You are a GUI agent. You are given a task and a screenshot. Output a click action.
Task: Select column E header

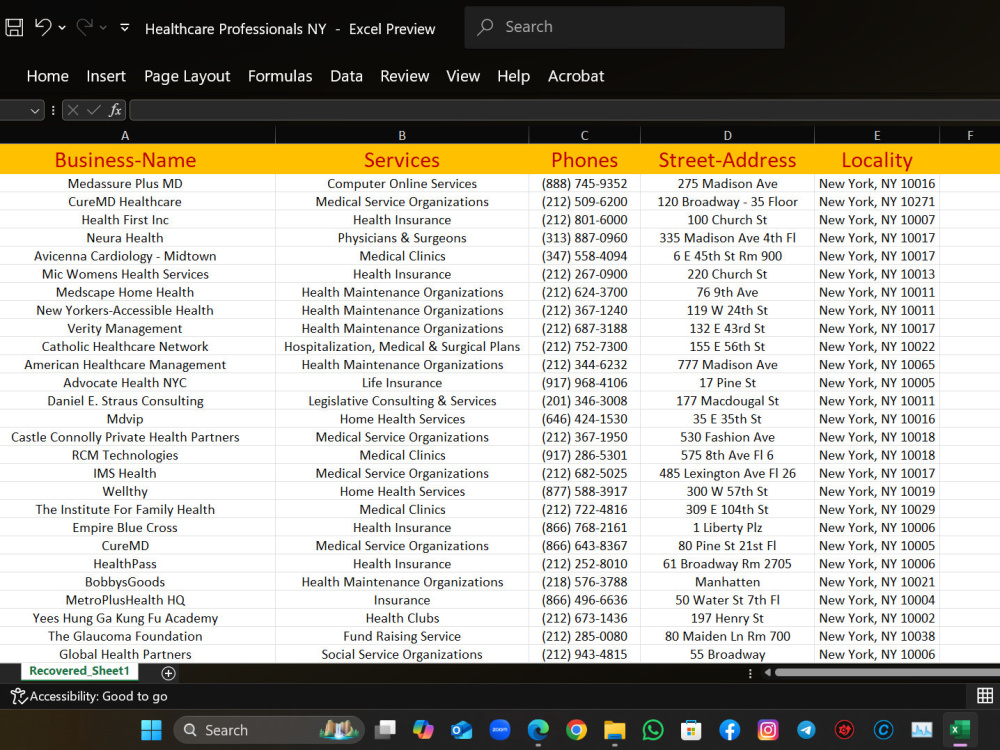tap(877, 135)
